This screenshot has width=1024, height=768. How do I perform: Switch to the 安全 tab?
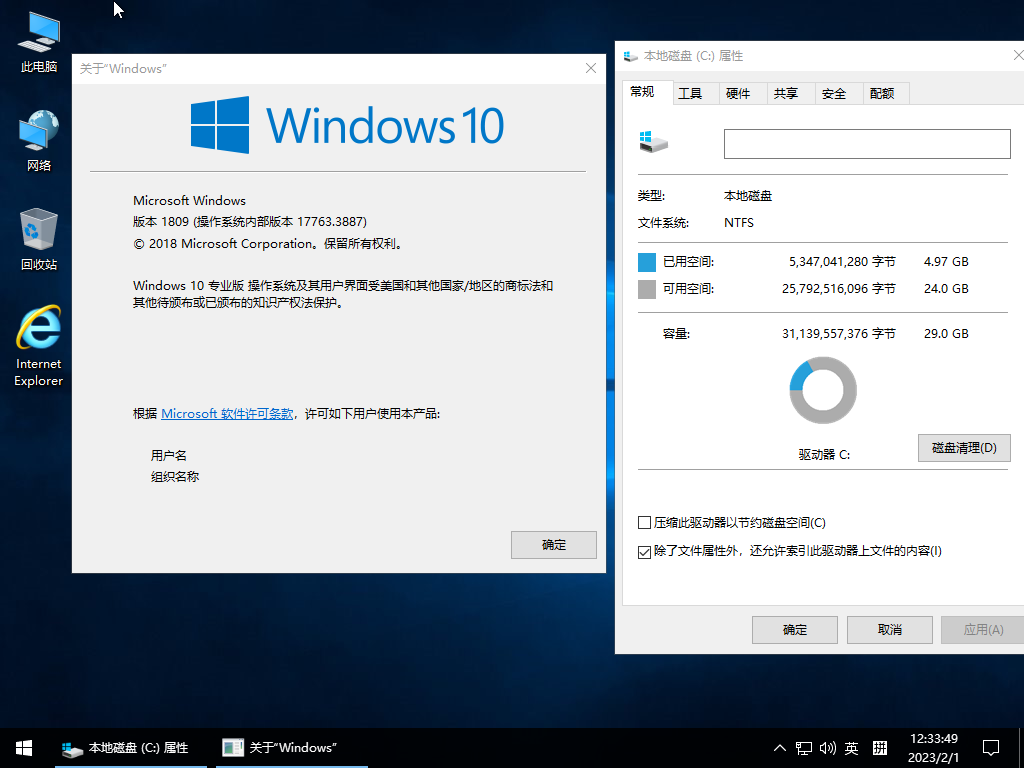point(834,93)
